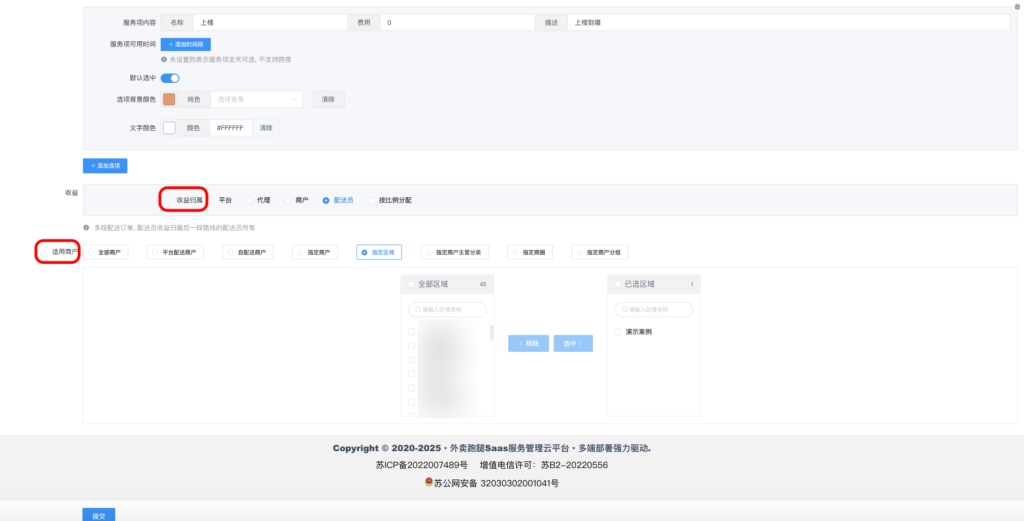1024x521 pixels.
Task: Click the police badge icon in footer
Action: (428, 482)
